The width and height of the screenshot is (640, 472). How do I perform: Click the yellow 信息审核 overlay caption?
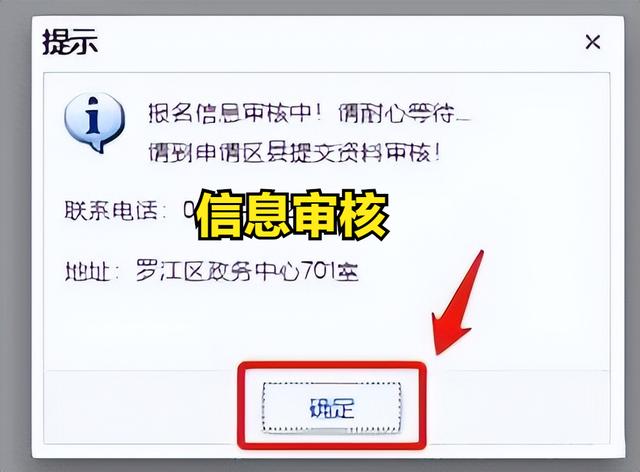click(x=292, y=215)
